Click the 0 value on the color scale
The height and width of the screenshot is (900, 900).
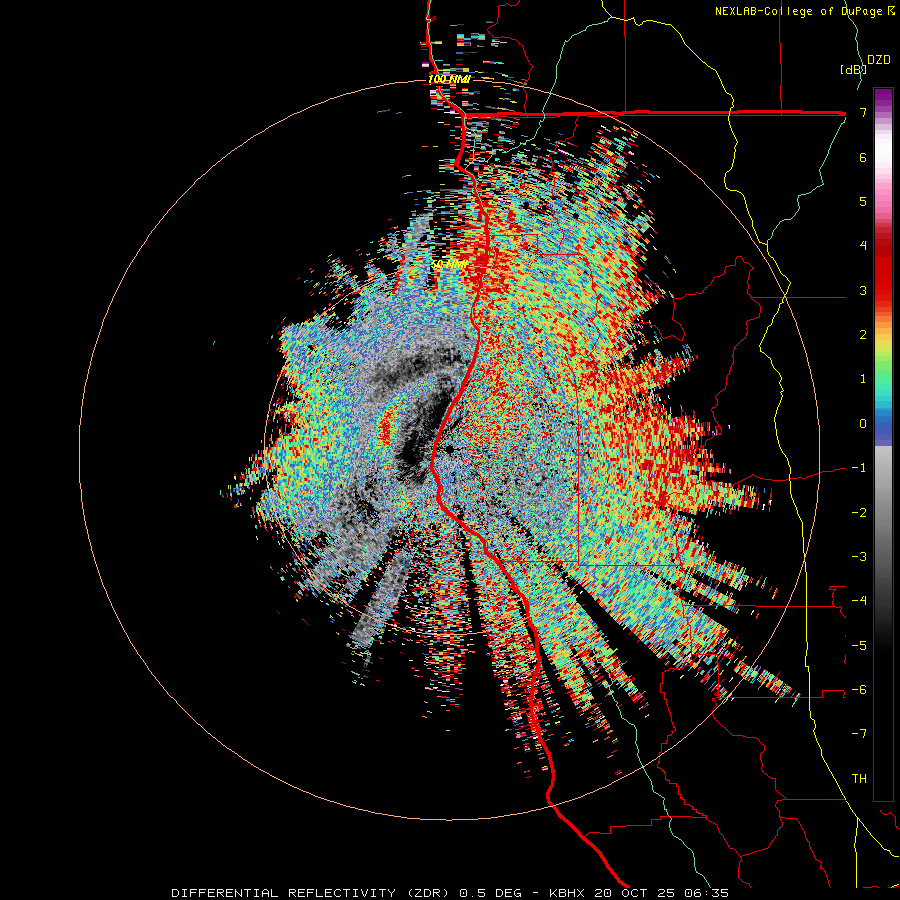[x=863, y=424]
